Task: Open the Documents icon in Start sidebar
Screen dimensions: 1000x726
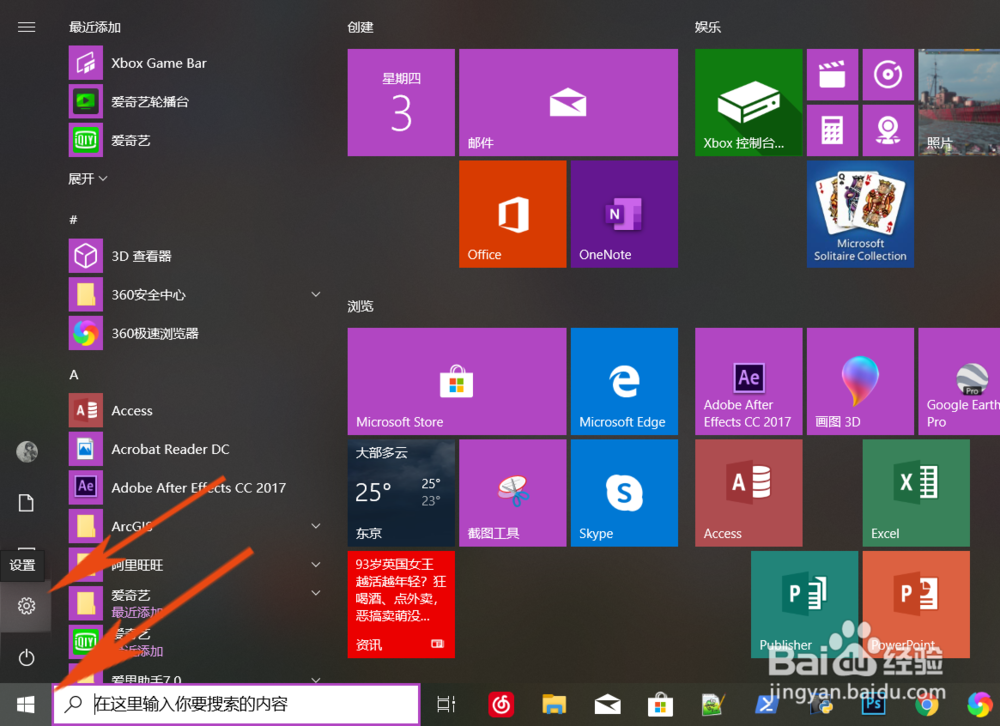Action: tap(26, 503)
